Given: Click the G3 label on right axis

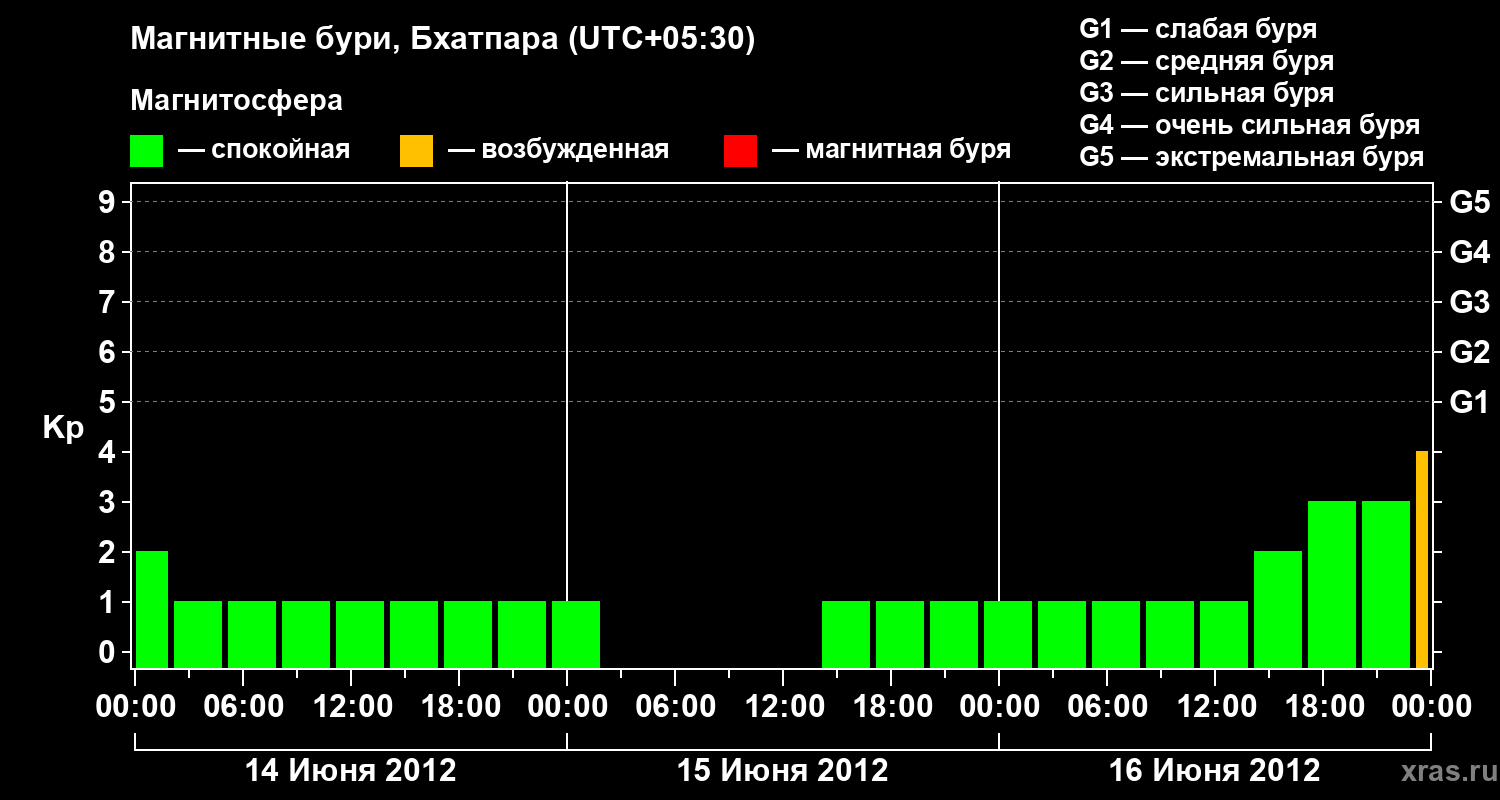Looking at the screenshot, I should point(1469,302).
